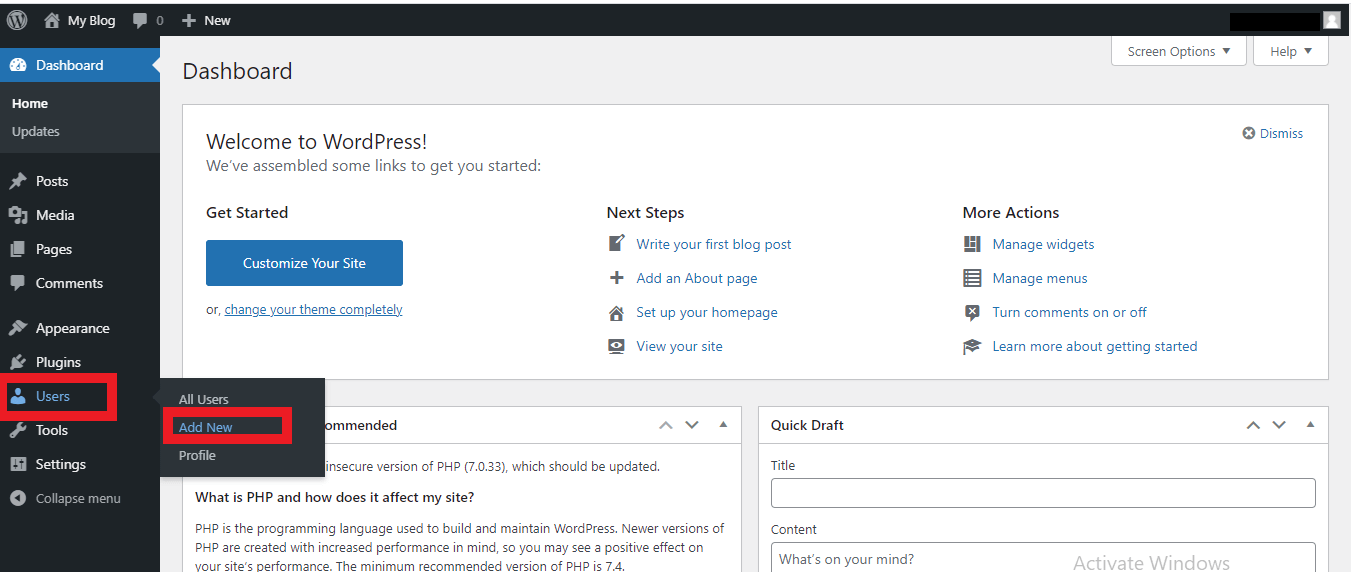Open the Tools wrench icon
The width and height of the screenshot is (1351, 572).
[18, 430]
